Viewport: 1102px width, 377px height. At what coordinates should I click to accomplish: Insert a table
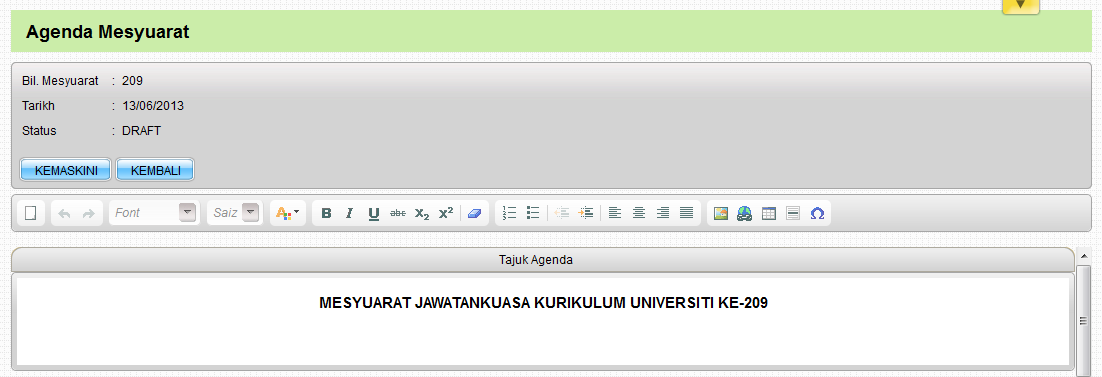click(769, 213)
